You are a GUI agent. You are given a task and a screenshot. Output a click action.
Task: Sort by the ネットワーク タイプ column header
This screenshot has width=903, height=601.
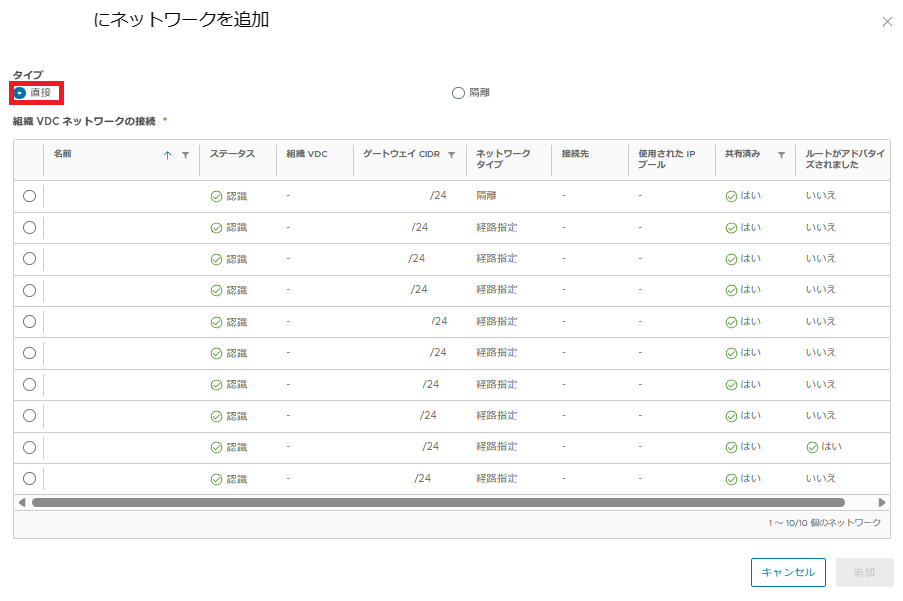(x=503, y=159)
